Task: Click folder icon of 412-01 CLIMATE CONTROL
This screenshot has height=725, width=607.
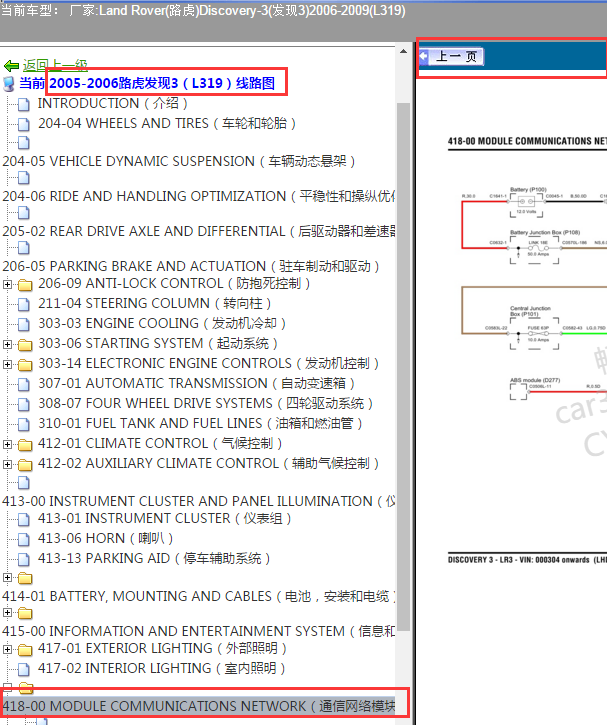Action: pos(25,444)
